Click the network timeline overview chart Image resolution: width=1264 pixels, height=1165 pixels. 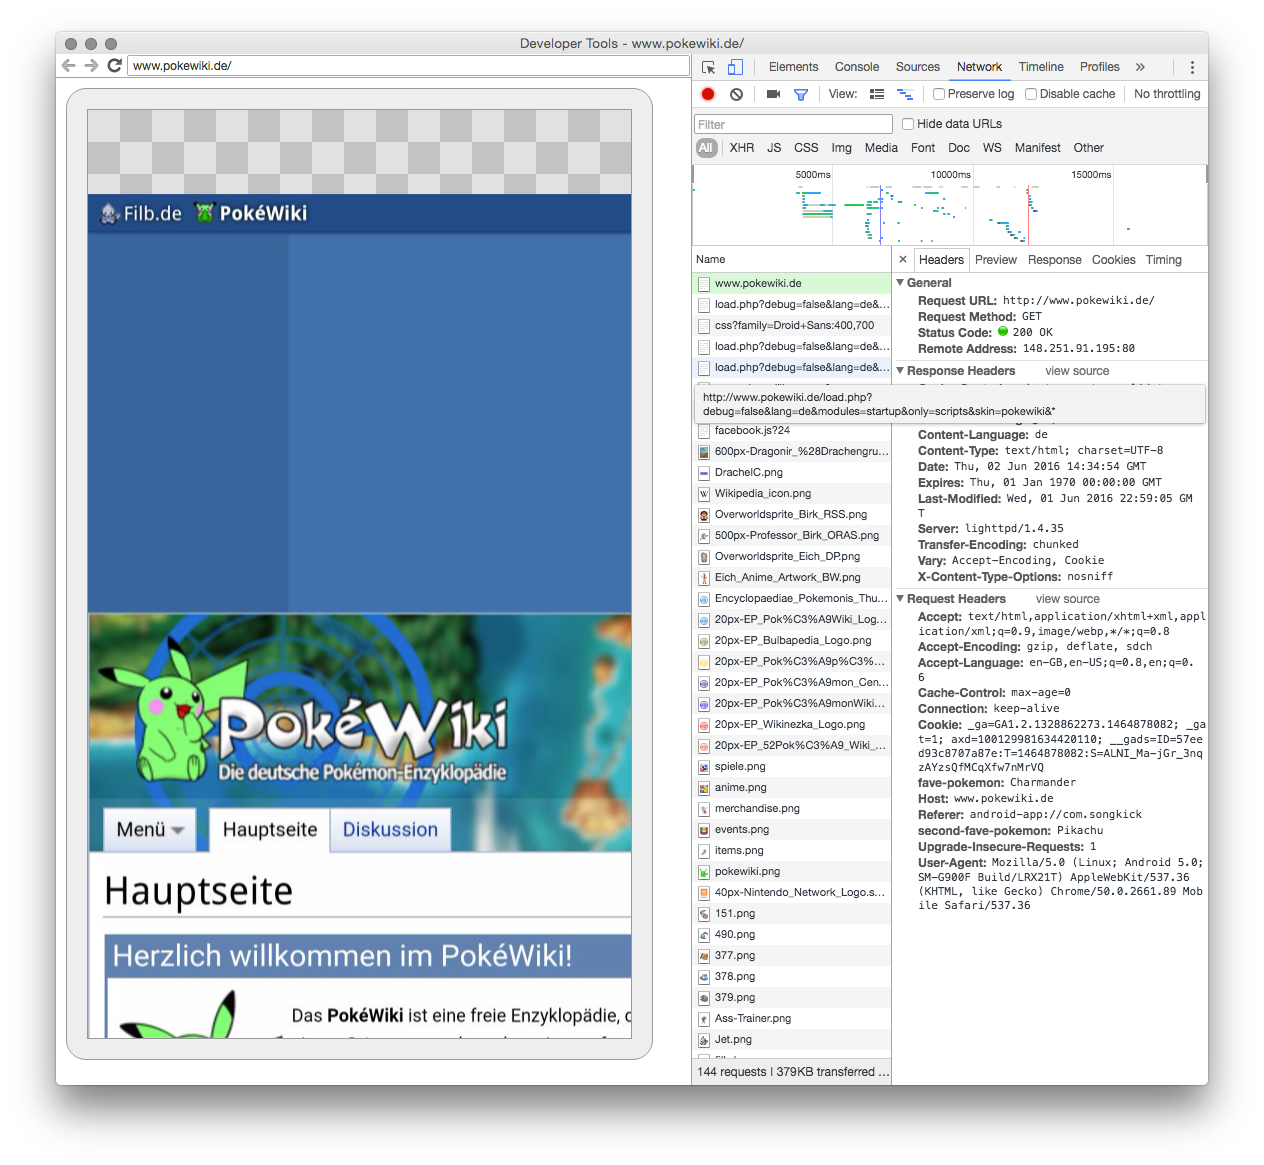coord(949,205)
